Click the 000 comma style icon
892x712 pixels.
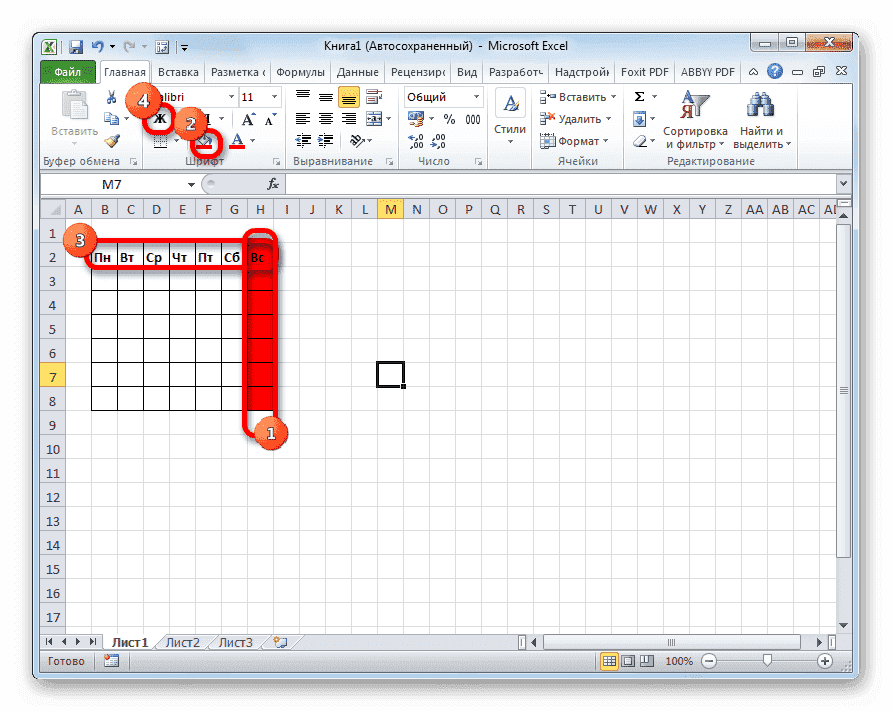click(472, 117)
